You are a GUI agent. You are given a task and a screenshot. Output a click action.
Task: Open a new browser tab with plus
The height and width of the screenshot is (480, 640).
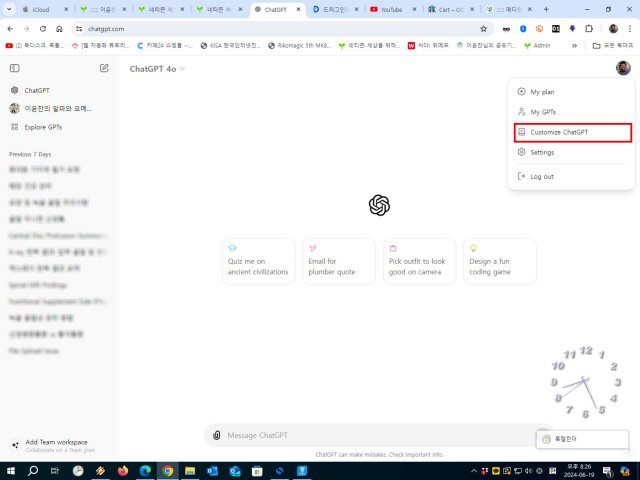546,9
